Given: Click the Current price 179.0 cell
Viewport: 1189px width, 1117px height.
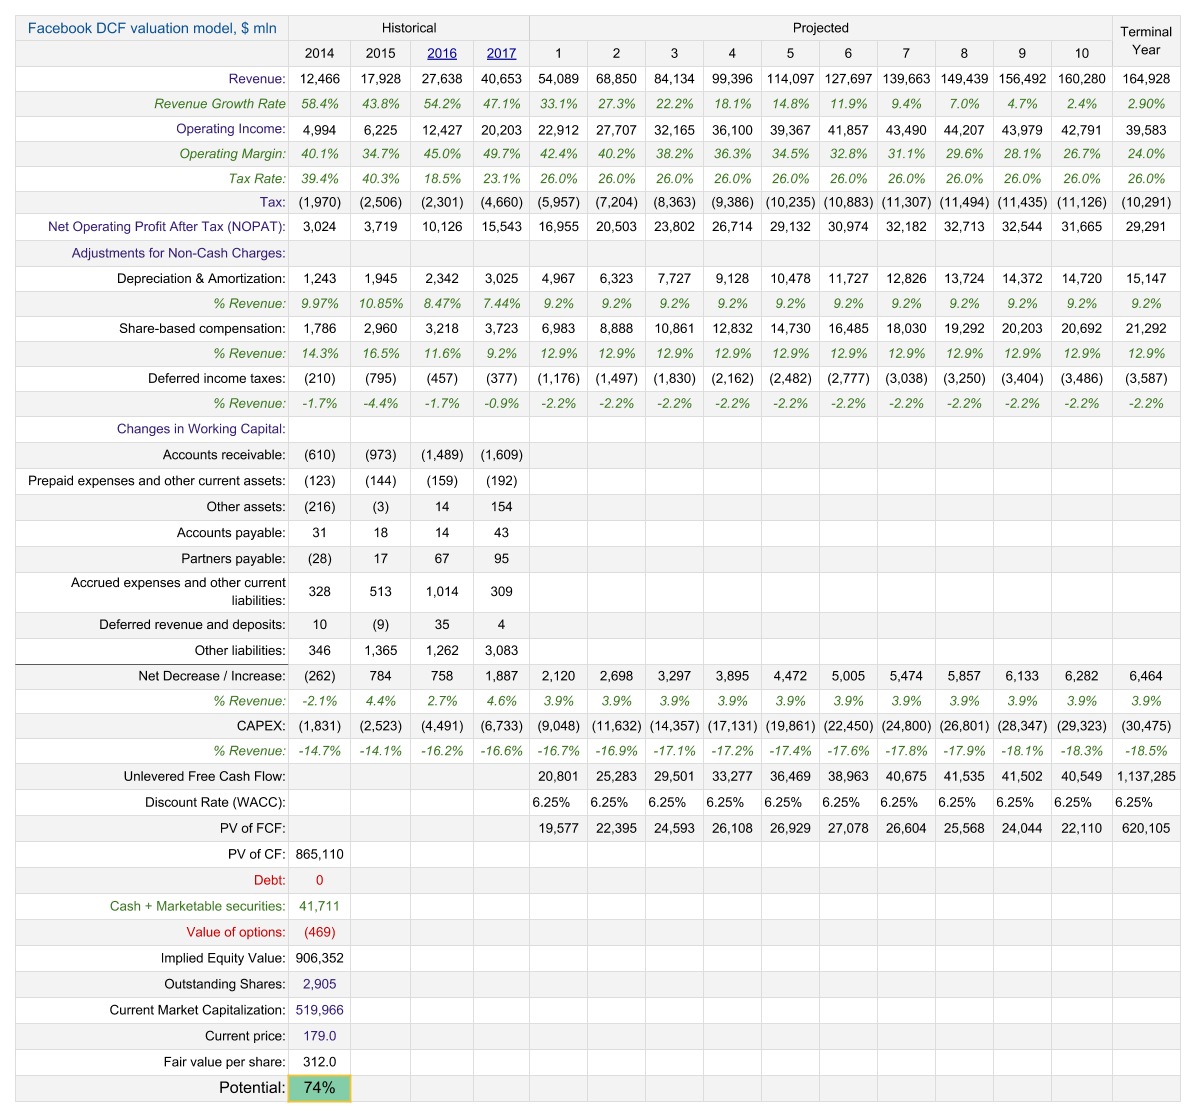Looking at the screenshot, I should point(319,1036).
